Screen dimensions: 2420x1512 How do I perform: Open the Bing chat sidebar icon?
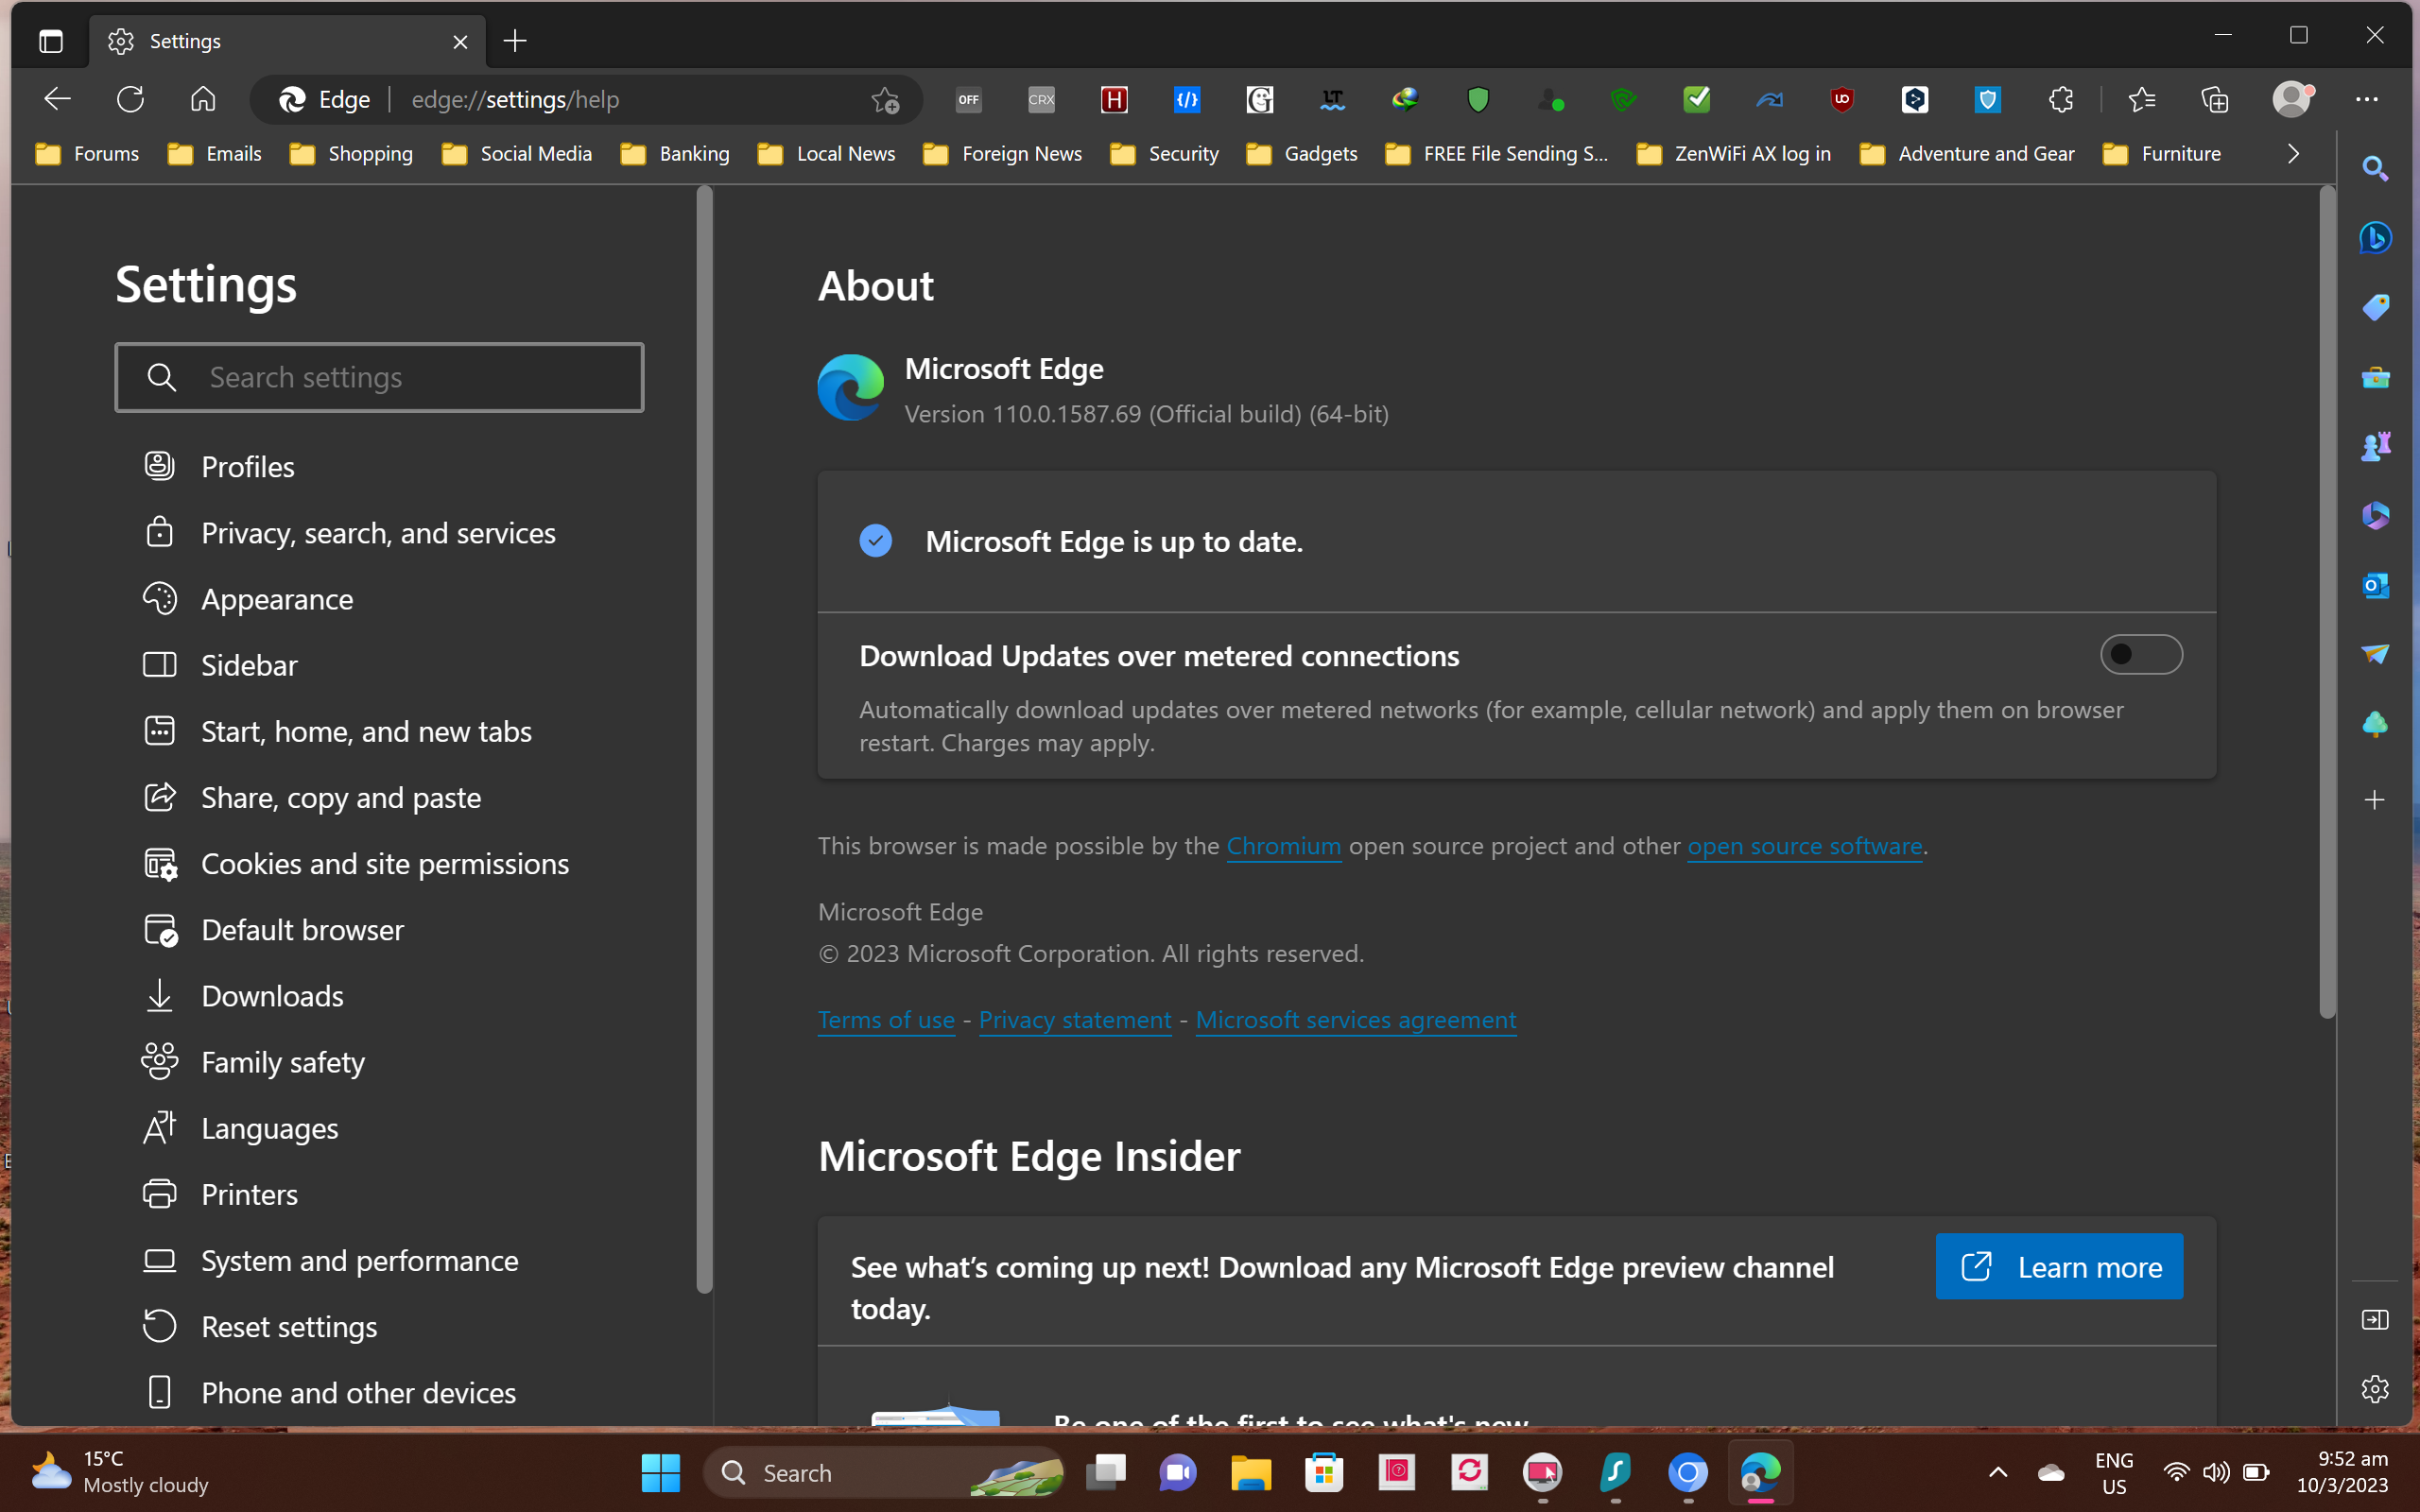2375,237
